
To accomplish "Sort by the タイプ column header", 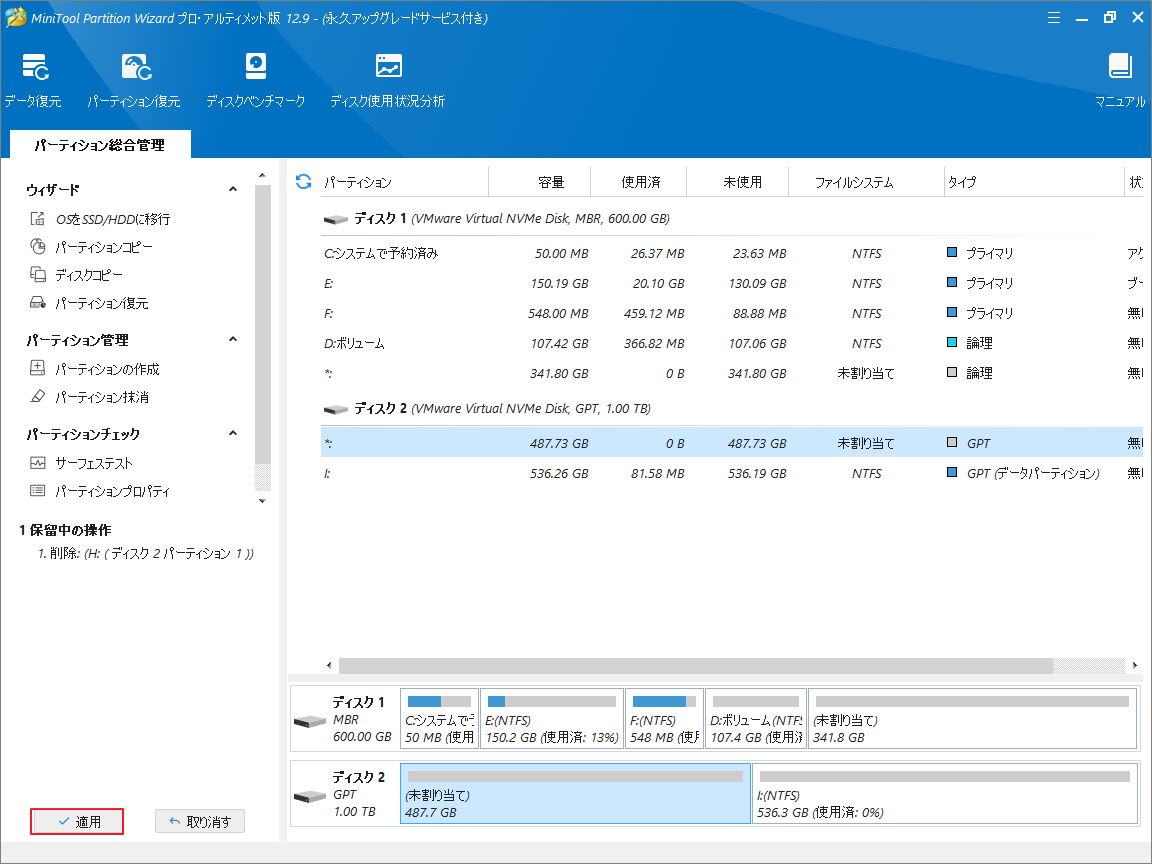I will [1034, 181].
